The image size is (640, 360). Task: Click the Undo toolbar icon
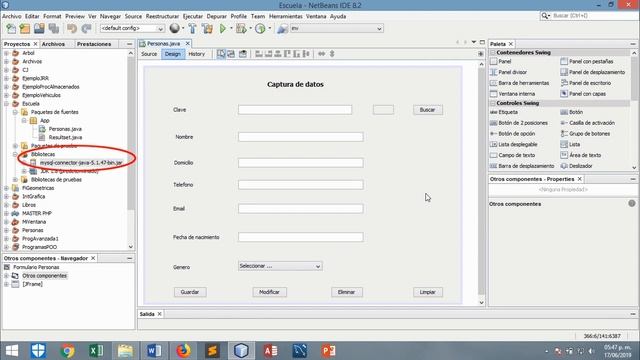click(72, 29)
